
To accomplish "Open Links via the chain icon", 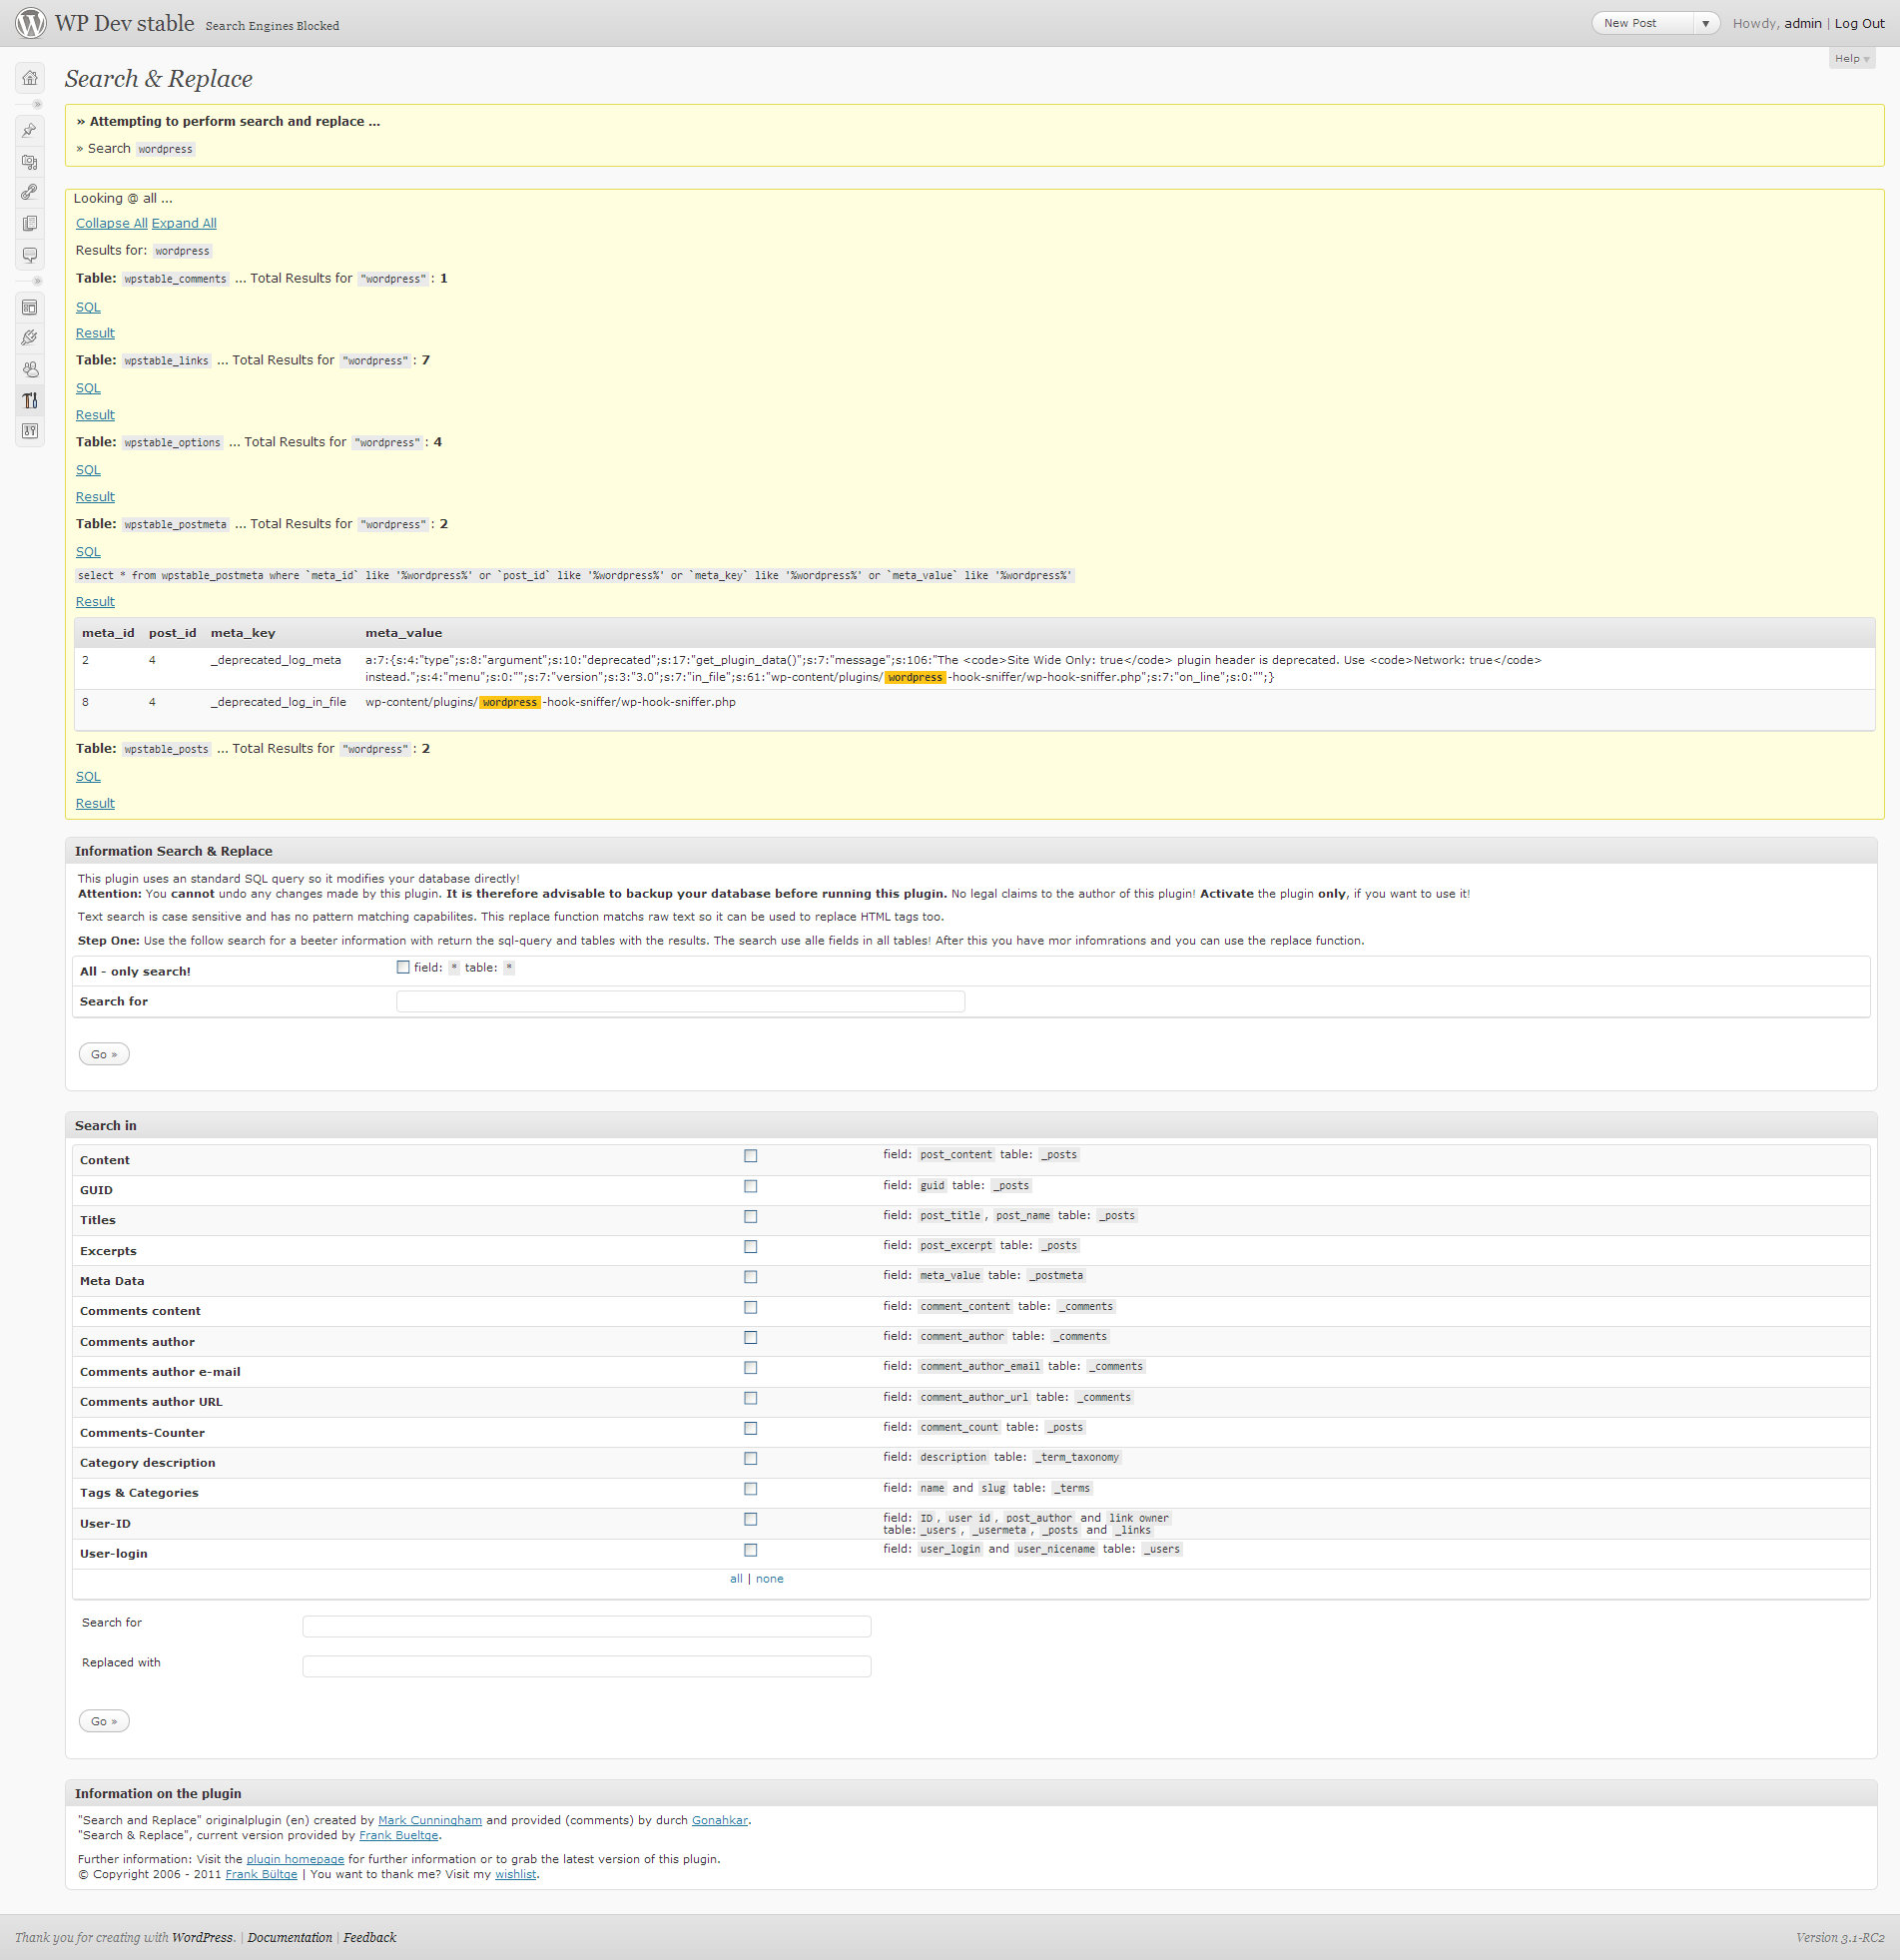I will tap(30, 192).
